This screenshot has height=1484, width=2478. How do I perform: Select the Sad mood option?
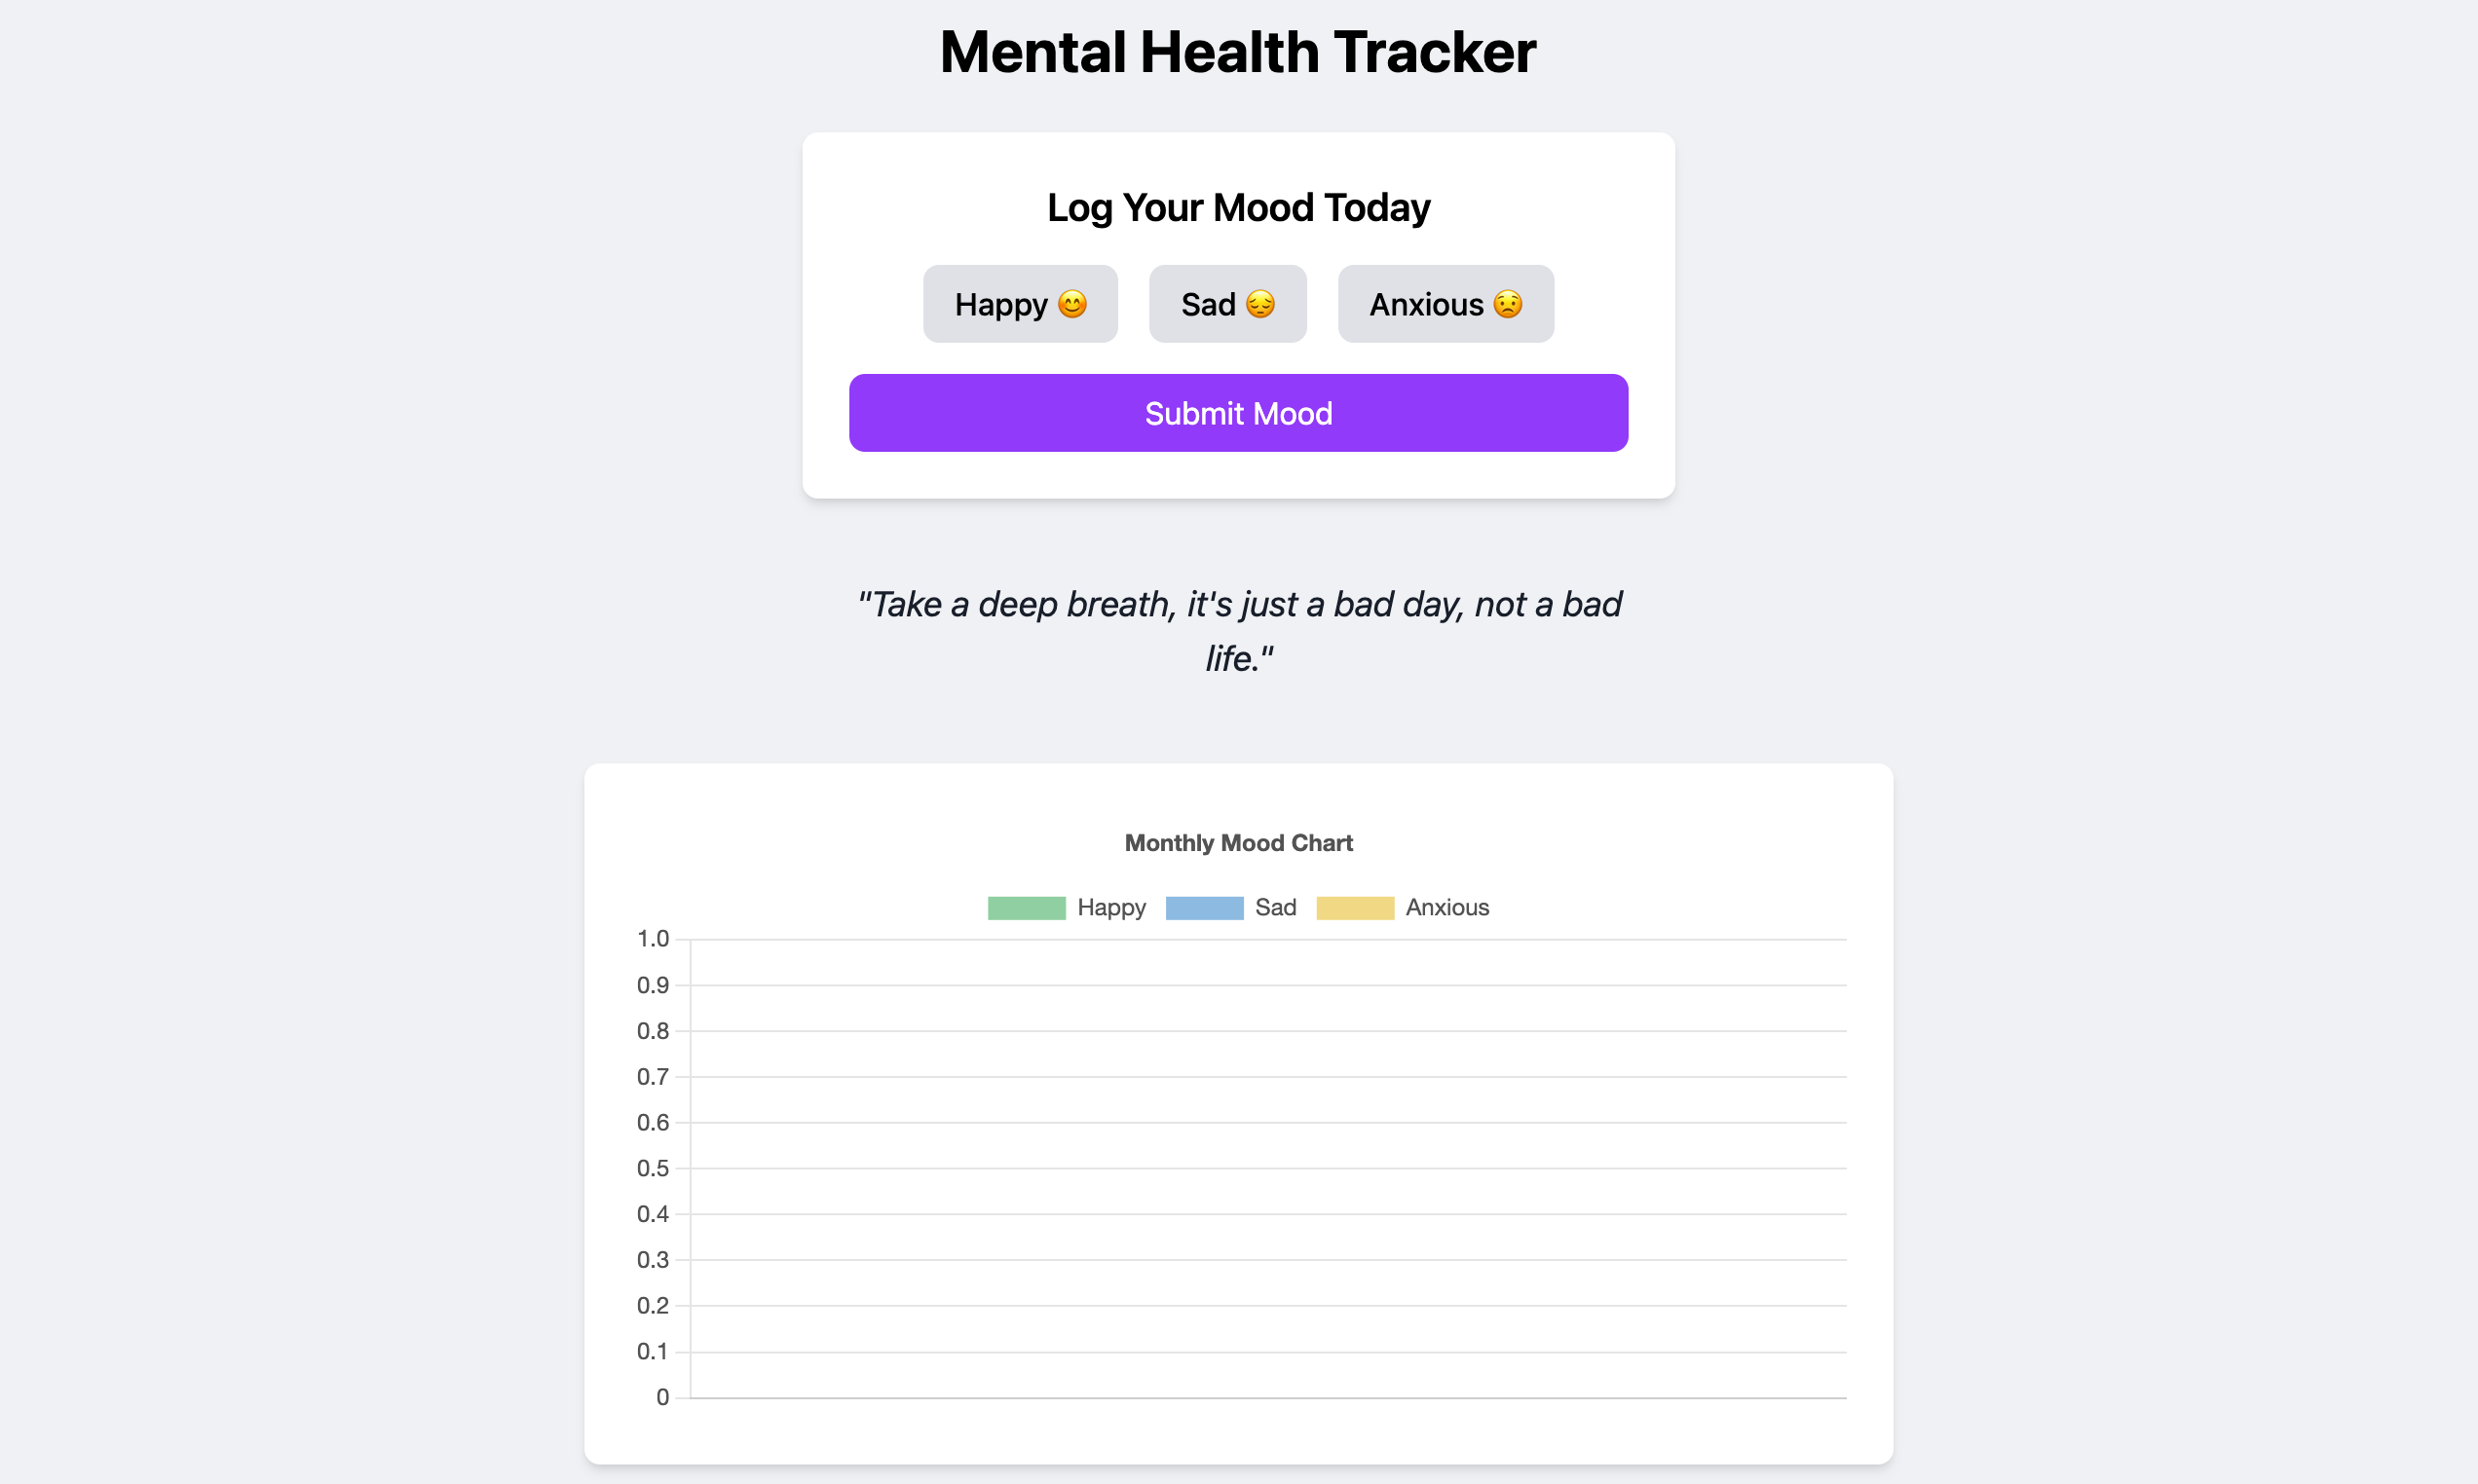1227,304
